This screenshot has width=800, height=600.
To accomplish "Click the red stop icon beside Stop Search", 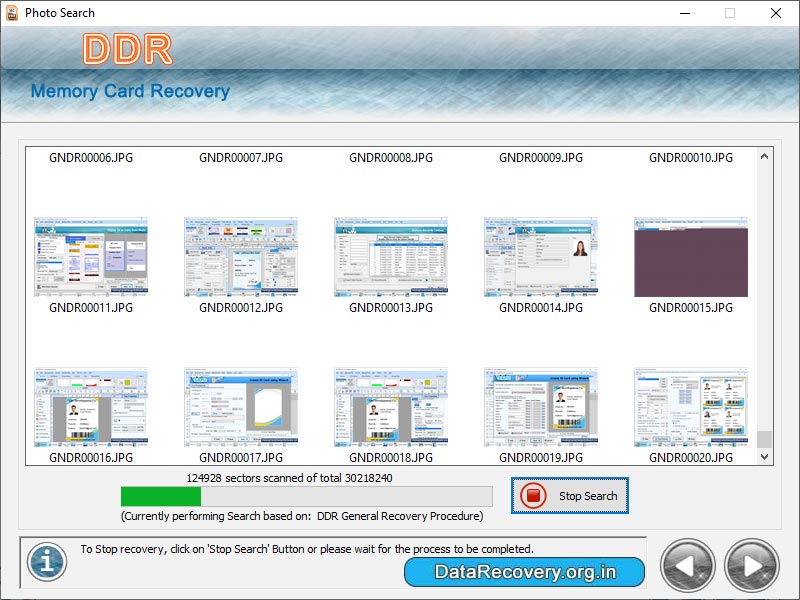I will pos(533,496).
